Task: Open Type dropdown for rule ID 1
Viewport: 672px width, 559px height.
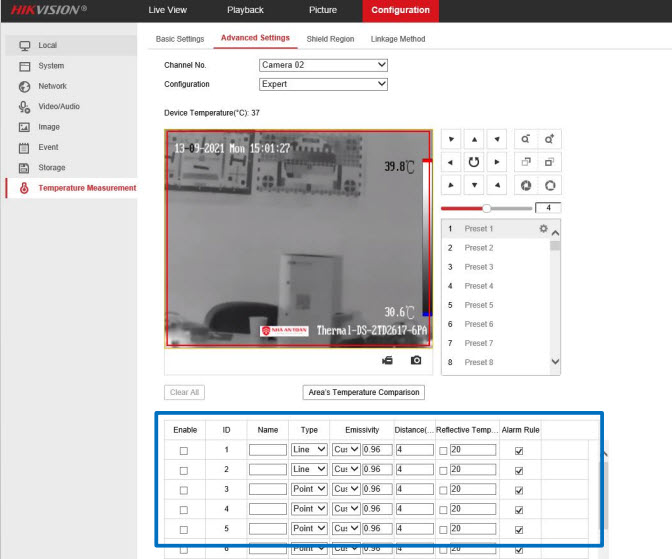Action: pyautogui.click(x=308, y=451)
